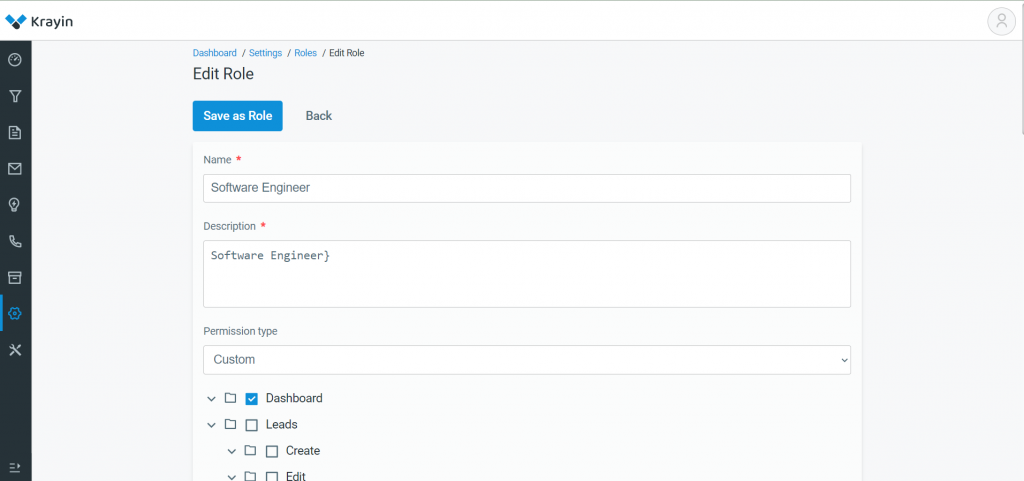Image resolution: width=1024 pixels, height=481 pixels.
Task: Collapse the Create tree chevron
Action: 231,452
